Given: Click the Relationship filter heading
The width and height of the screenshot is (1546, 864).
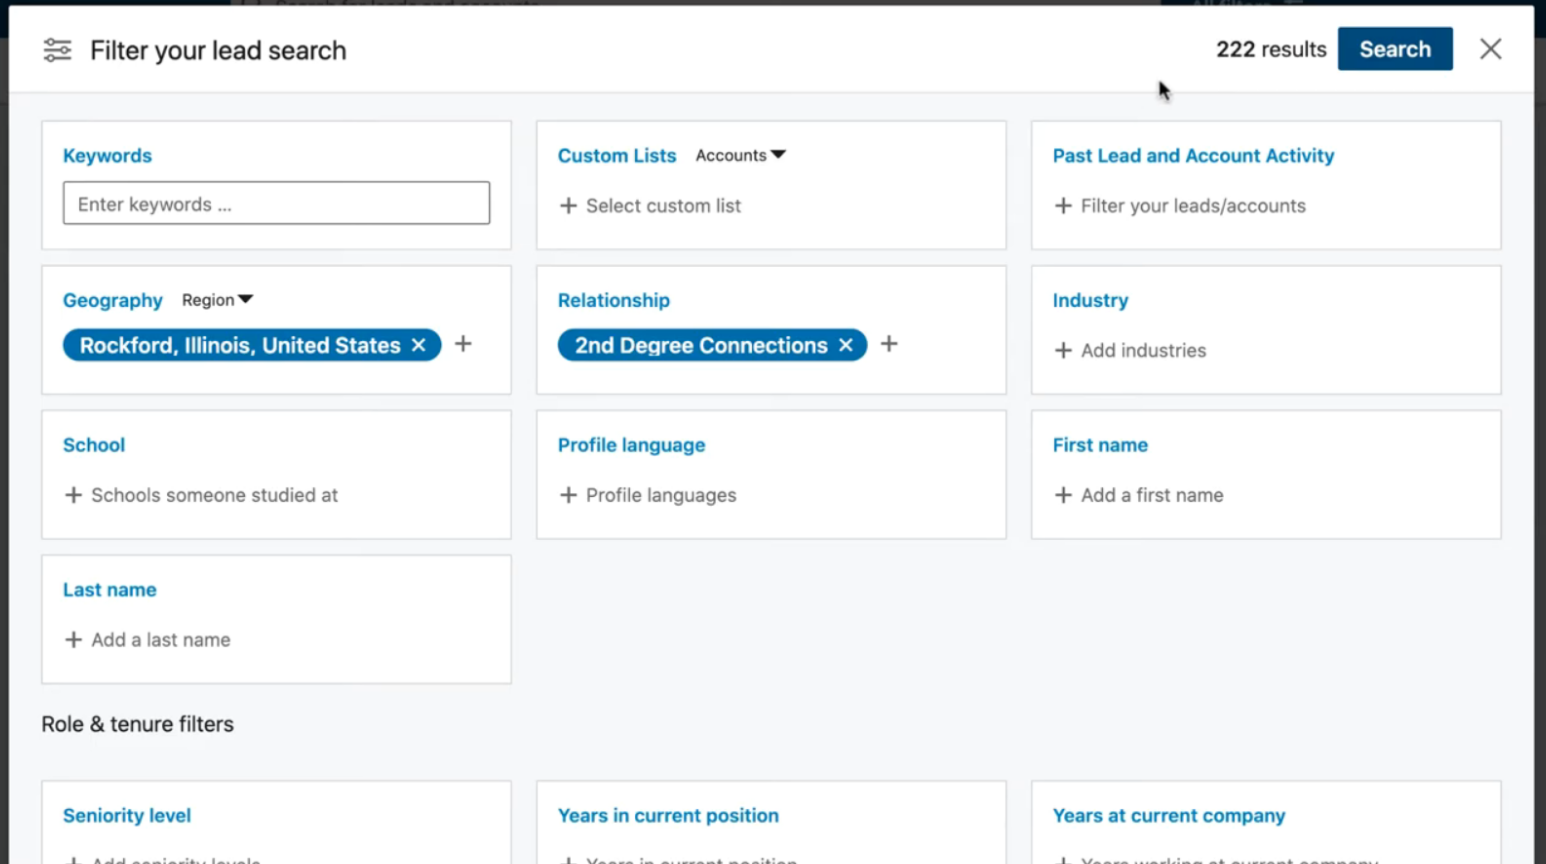Looking at the screenshot, I should (x=614, y=300).
